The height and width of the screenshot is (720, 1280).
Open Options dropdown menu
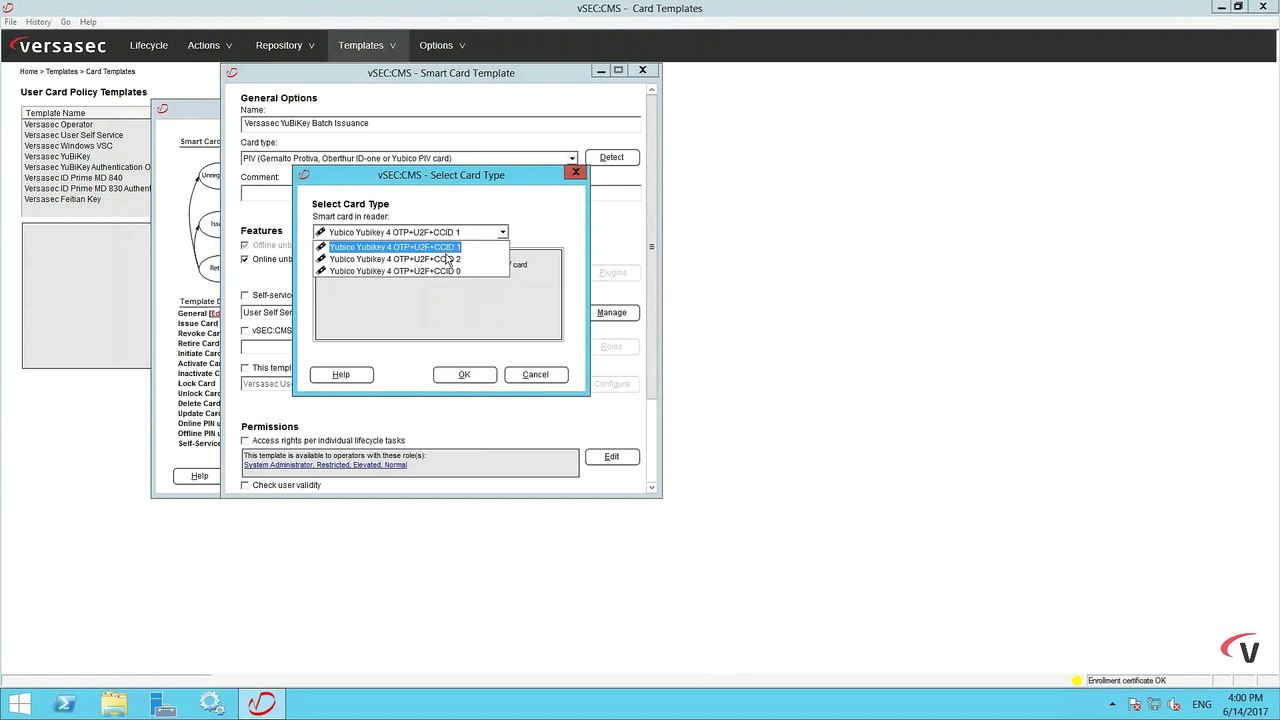[442, 45]
